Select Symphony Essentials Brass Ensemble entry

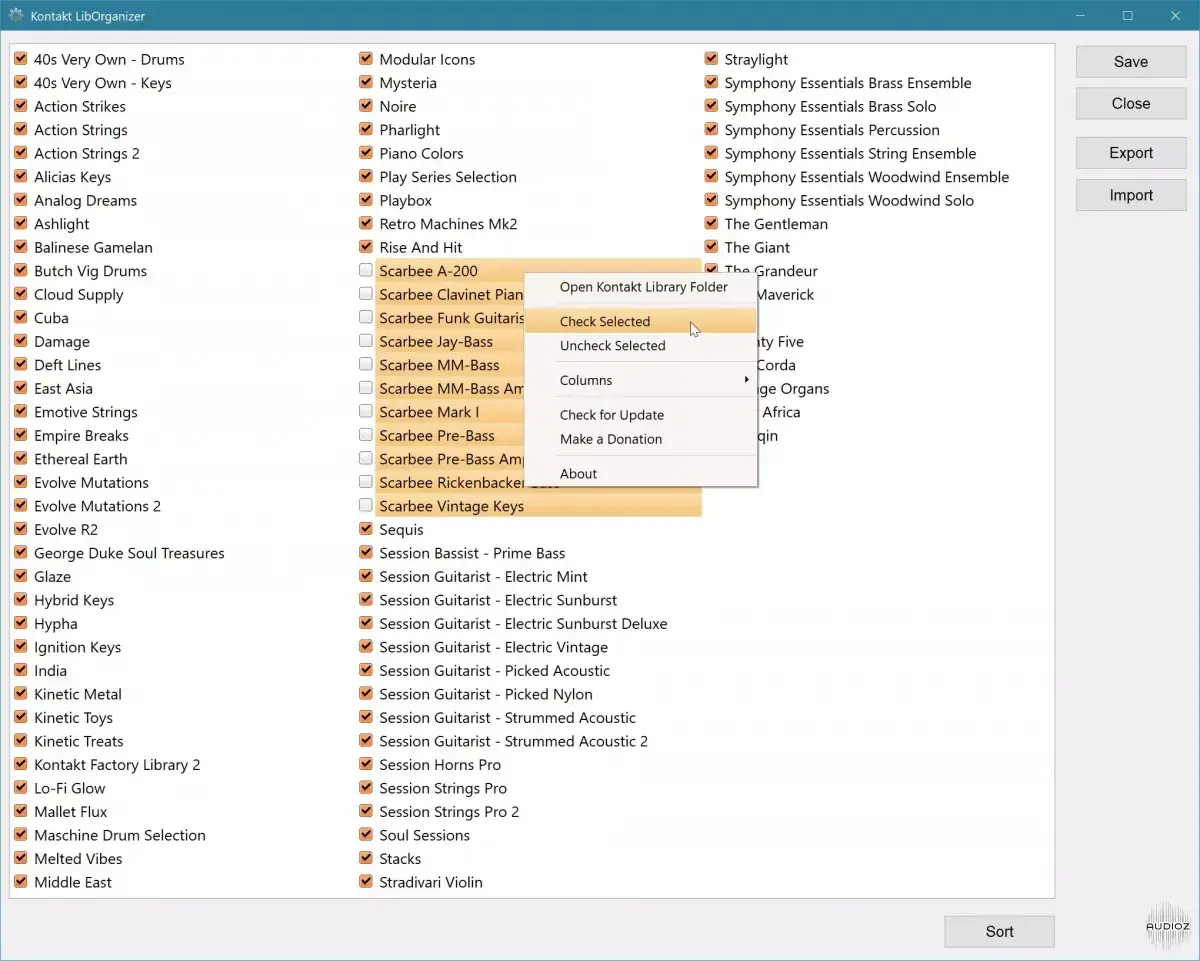click(x=847, y=83)
